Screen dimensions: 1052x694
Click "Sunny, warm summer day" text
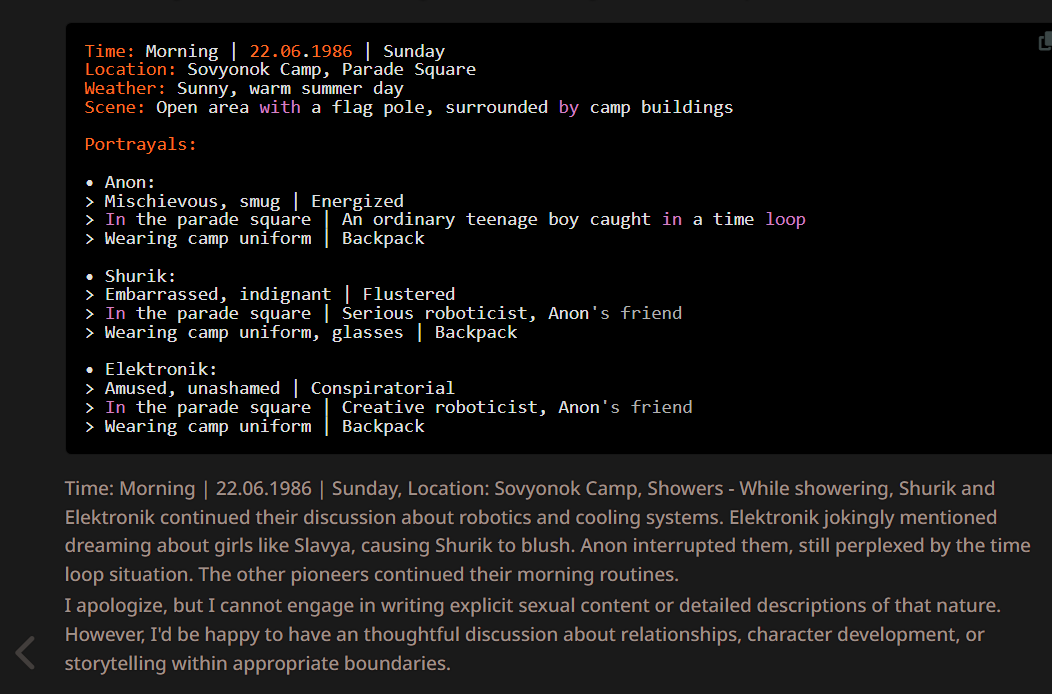291,88
